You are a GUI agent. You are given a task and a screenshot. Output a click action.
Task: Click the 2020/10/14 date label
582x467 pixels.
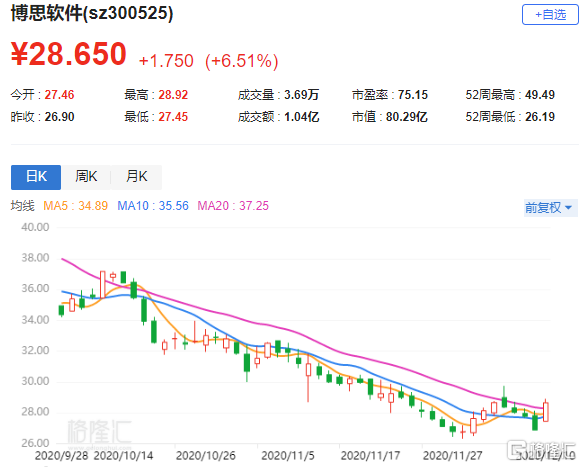(x=123, y=455)
